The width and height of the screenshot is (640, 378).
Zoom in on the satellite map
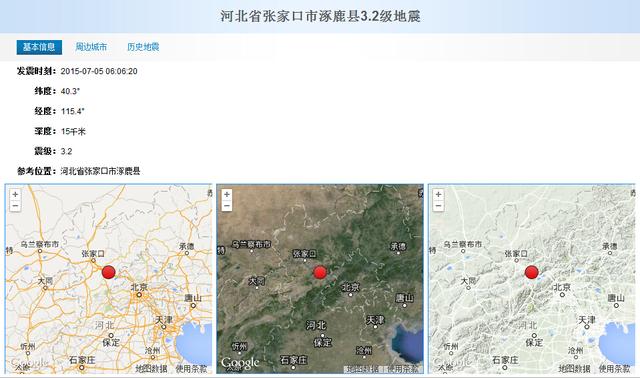pos(227,194)
